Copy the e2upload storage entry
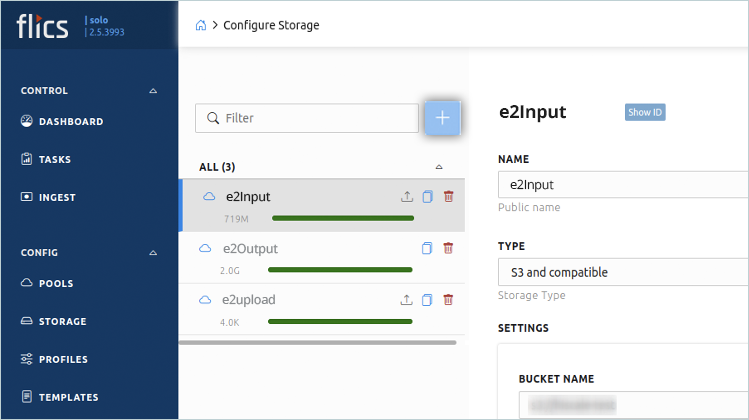749x420 pixels. [x=428, y=299]
